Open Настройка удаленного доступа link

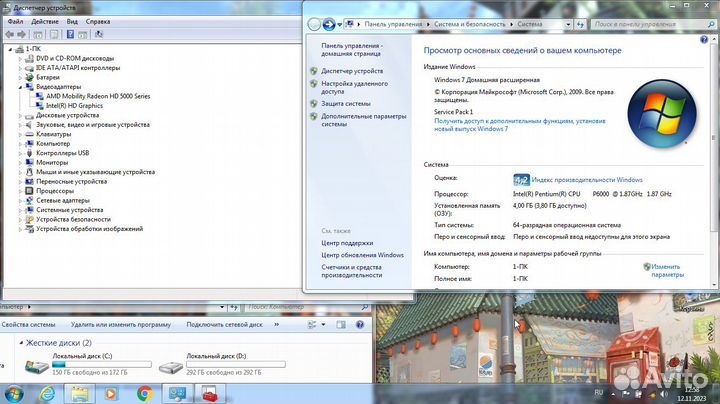[x=354, y=87]
